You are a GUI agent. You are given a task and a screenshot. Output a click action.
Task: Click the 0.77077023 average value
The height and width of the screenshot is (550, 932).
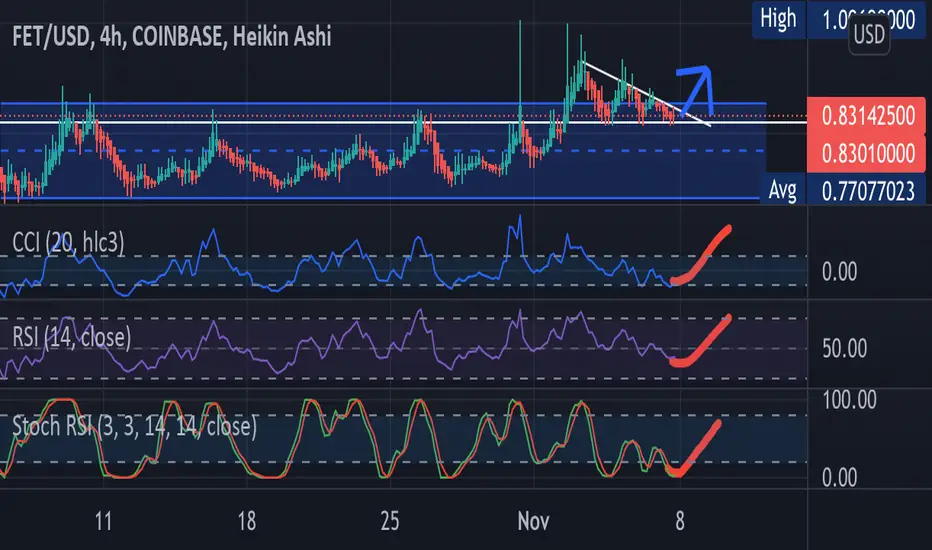click(x=868, y=191)
